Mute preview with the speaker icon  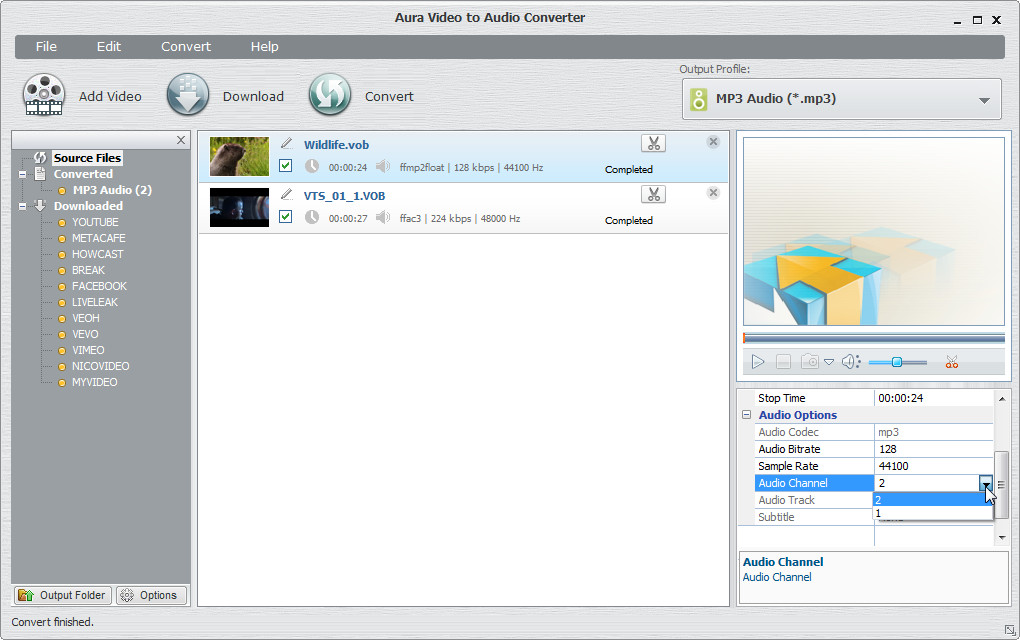850,362
